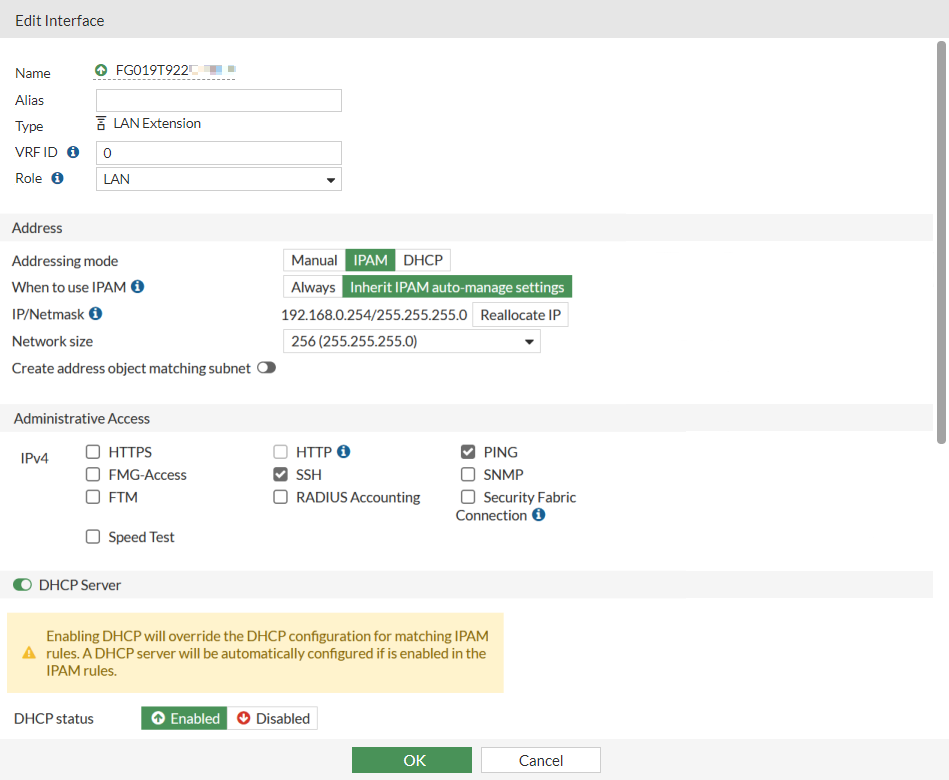This screenshot has width=949, height=780.
Task: Uncheck the SSH access checkbox
Action: tap(281, 474)
